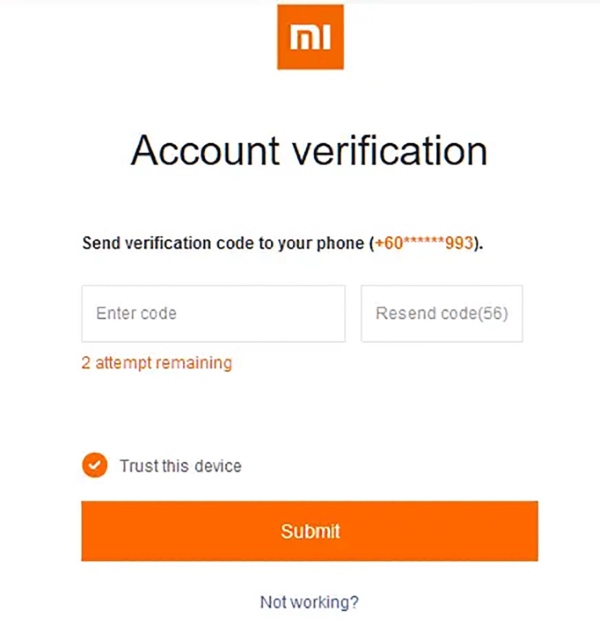Click the Trust this device label text
The image size is (600, 633).
coord(180,466)
